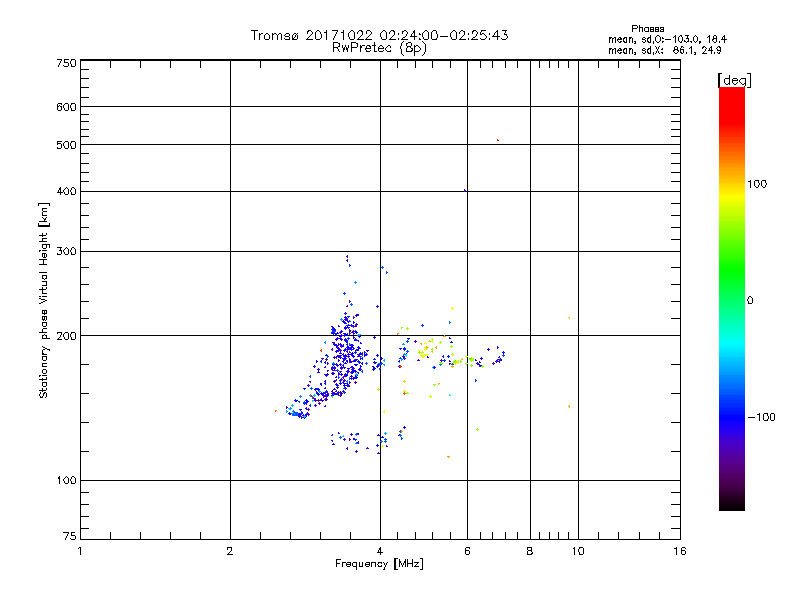Click the x-axis tick label '16'
The width and height of the screenshot is (800, 600).
coord(680,551)
